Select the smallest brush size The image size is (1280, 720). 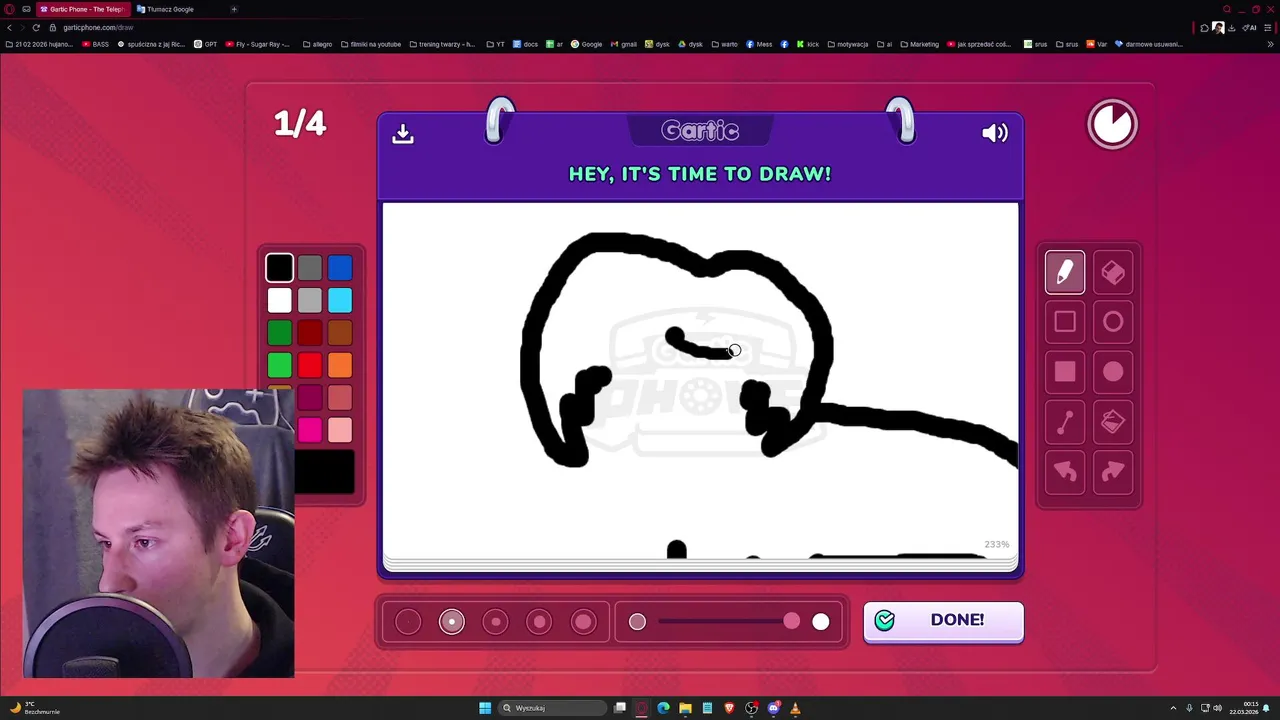(x=408, y=622)
